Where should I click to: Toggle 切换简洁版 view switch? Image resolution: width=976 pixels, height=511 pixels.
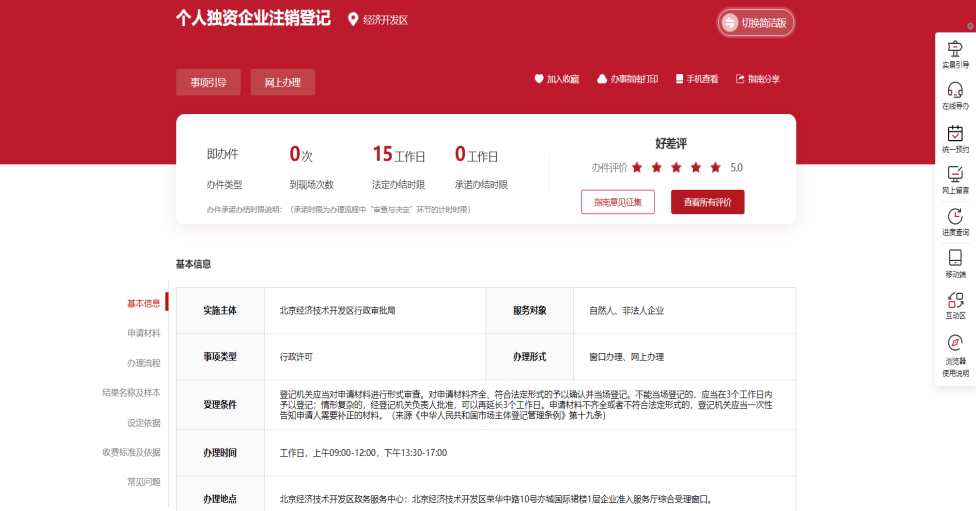[756, 23]
